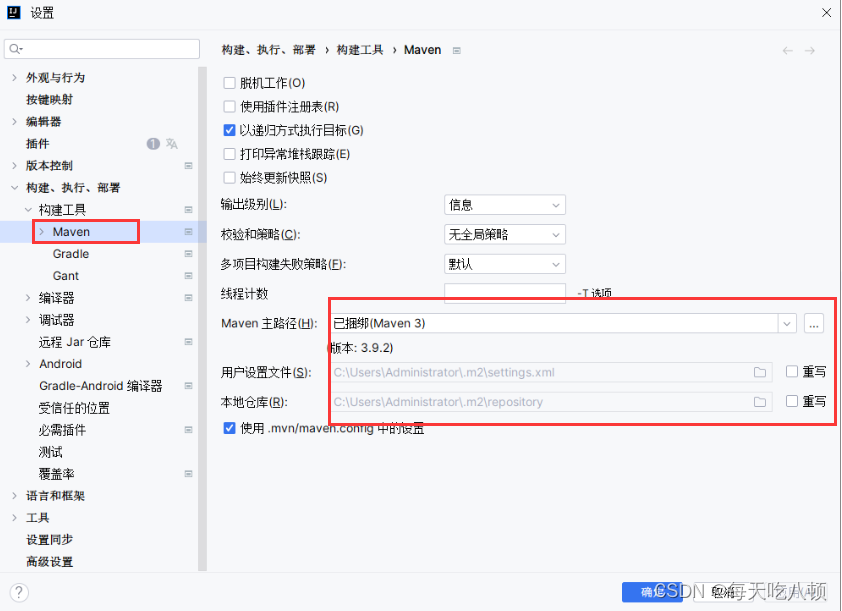Open the 校验和策略 dropdown showing 无全局策略
Image resolution: width=842 pixels, height=611 pixels.
505,234
